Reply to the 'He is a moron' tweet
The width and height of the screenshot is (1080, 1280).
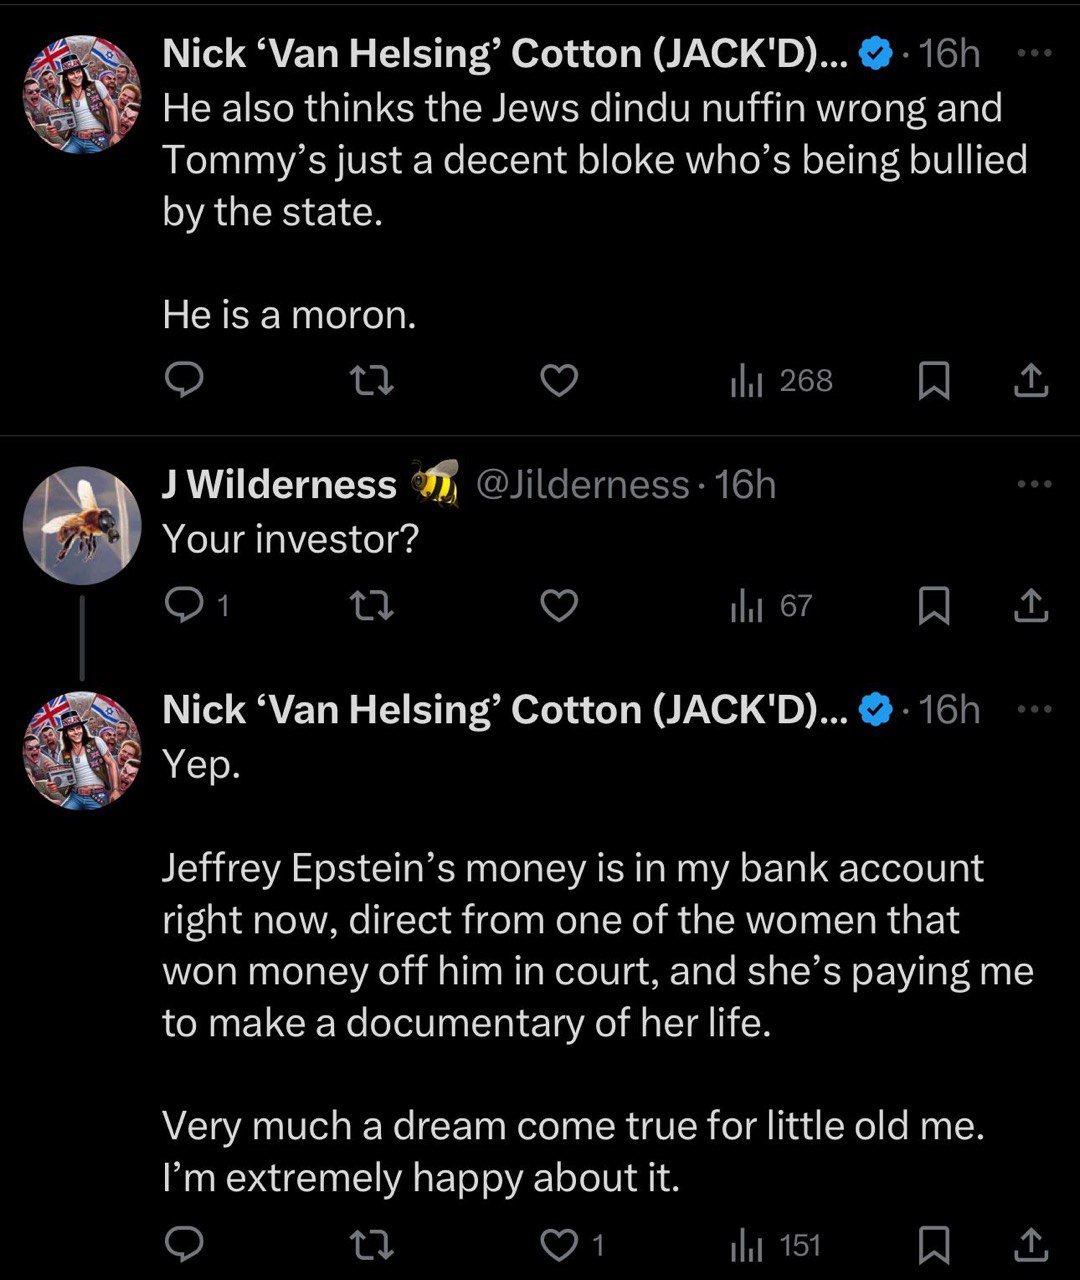pos(184,380)
